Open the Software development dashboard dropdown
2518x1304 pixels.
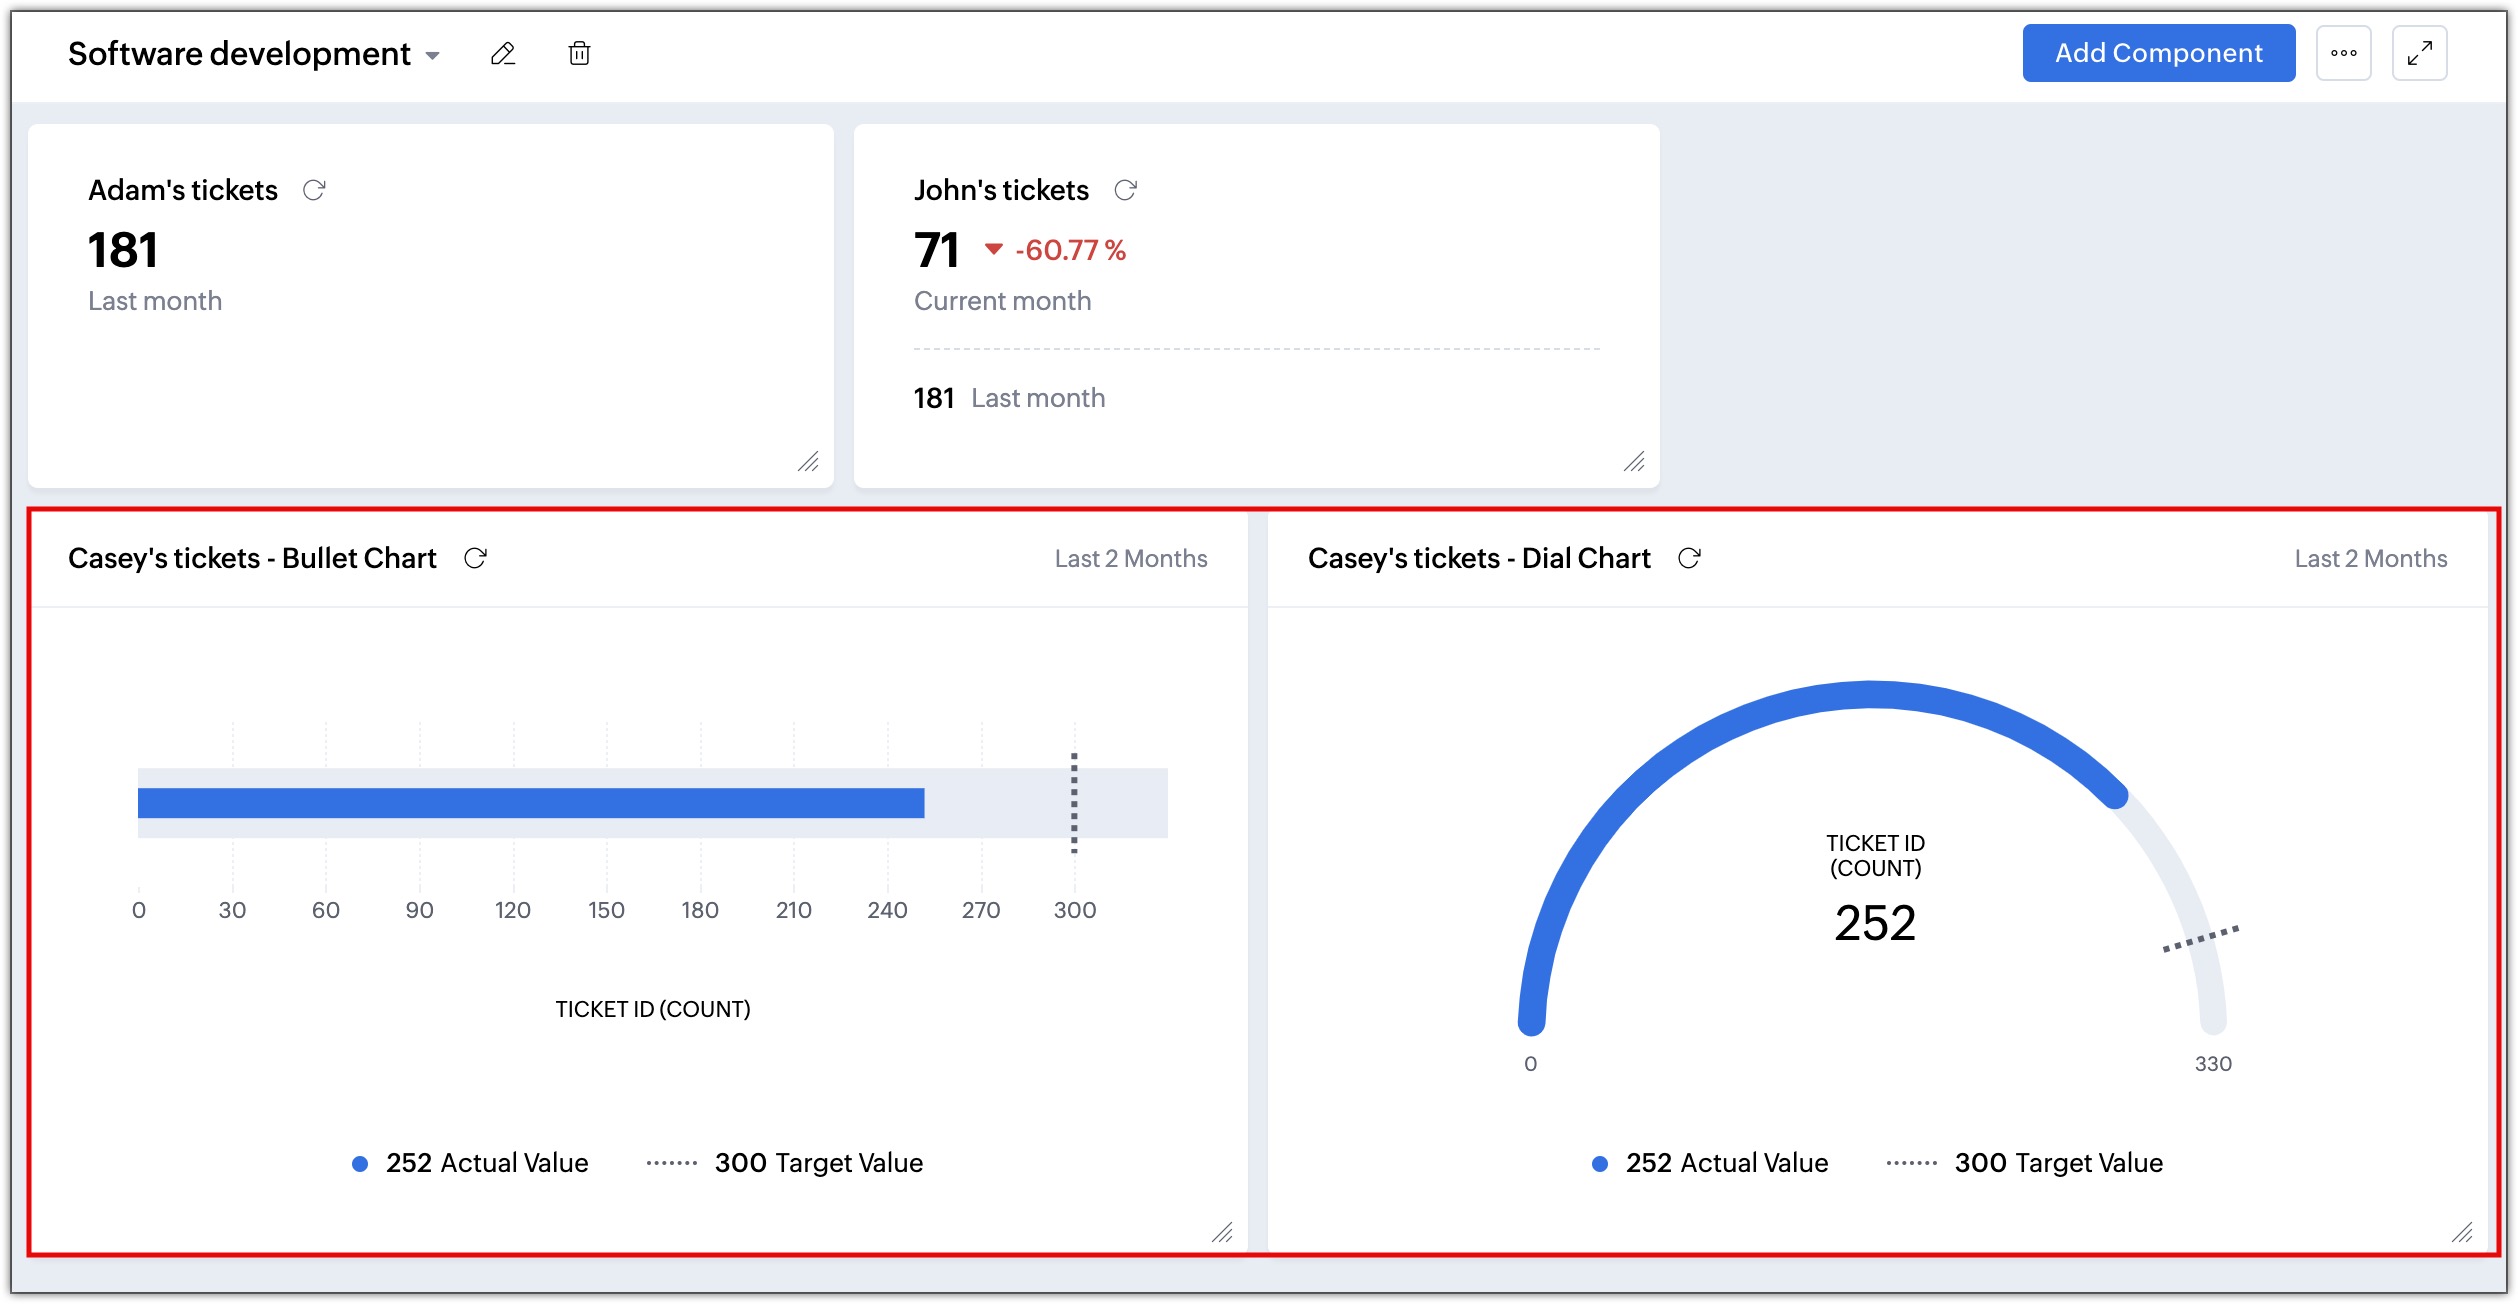click(x=433, y=55)
